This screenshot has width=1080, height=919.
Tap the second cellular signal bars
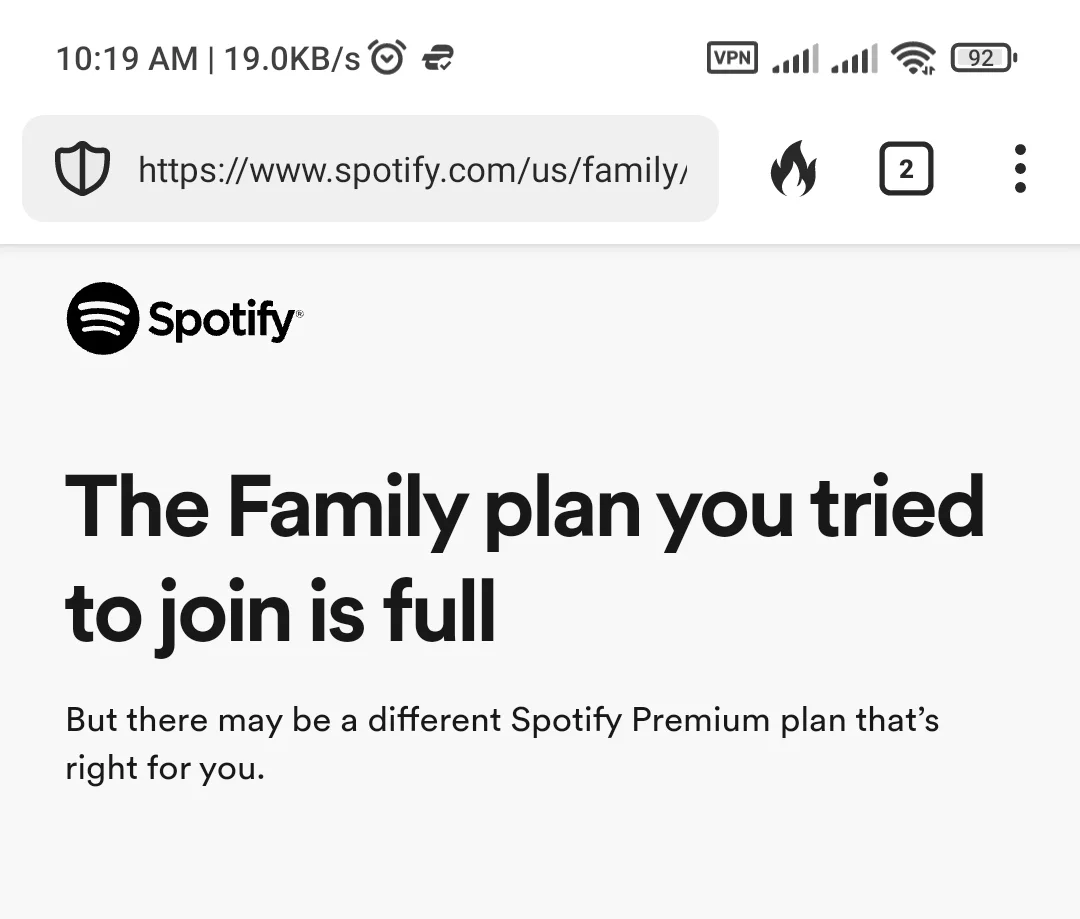[x=855, y=58]
